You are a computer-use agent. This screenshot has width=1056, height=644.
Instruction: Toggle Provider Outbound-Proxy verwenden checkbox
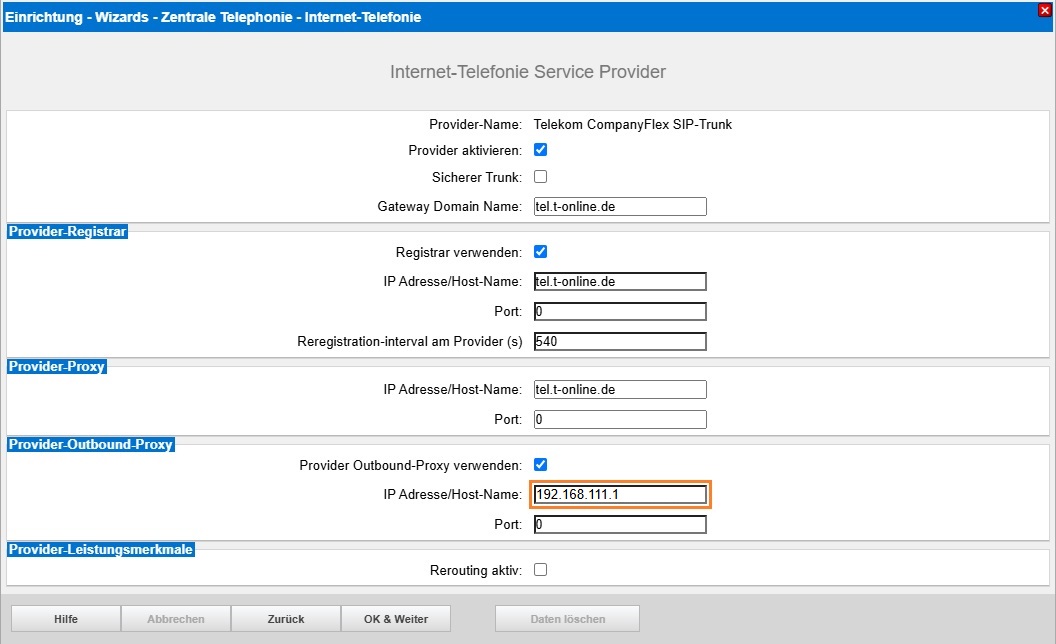tap(540, 465)
